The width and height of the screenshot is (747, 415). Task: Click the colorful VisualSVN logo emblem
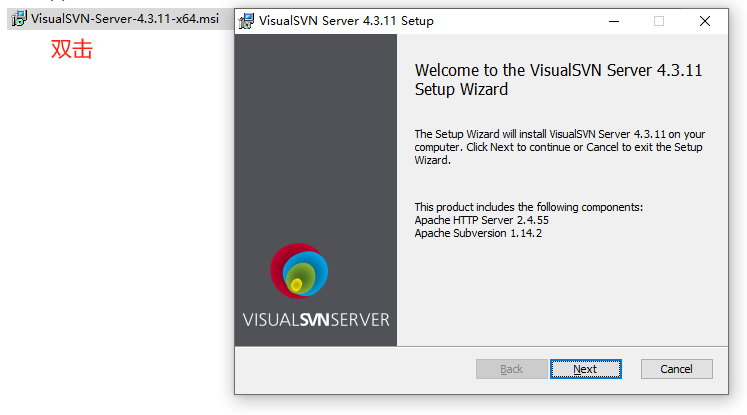pyautogui.click(x=299, y=271)
